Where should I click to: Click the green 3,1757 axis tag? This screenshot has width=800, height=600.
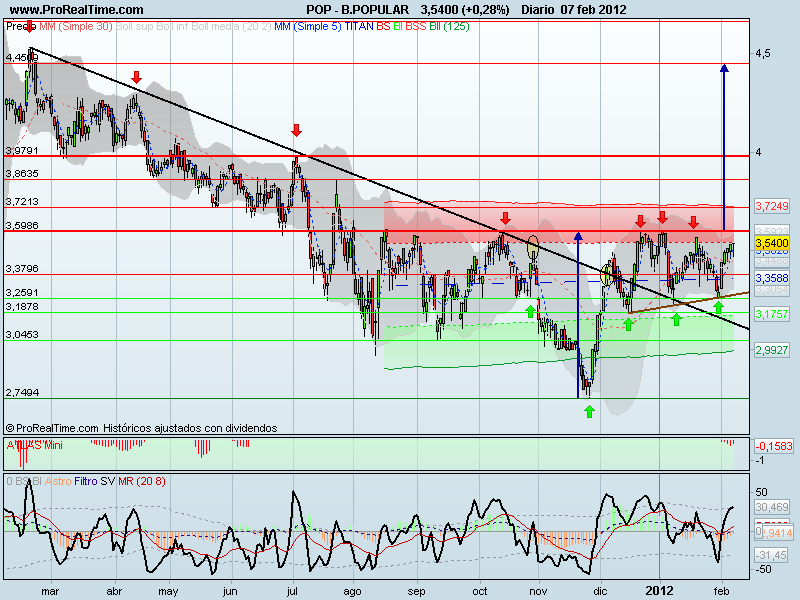pyautogui.click(x=771, y=314)
